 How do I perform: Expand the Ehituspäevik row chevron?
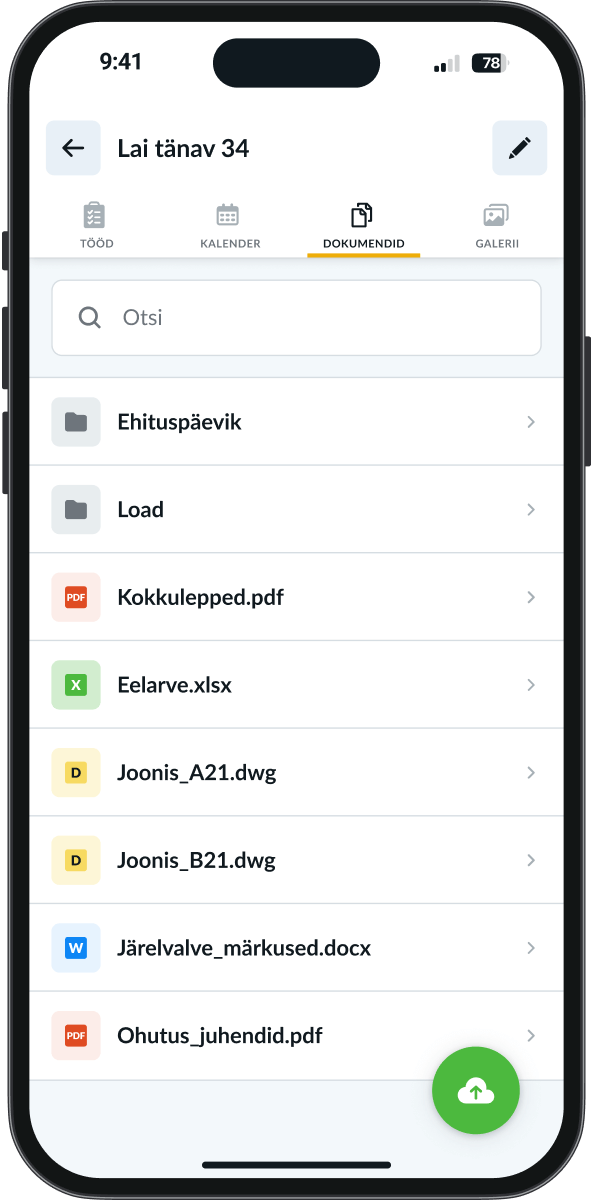pos(531,422)
